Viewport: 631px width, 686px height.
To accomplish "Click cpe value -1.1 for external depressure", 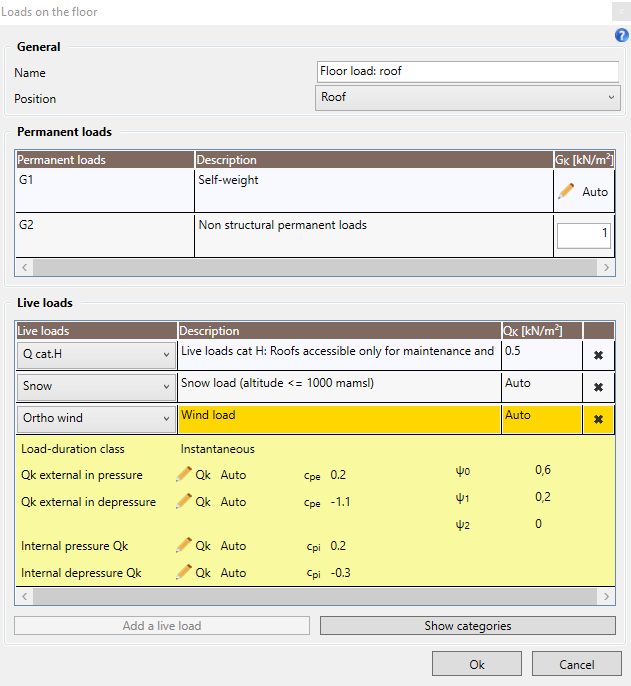I will pyautogui.click(x=340, y=502).
